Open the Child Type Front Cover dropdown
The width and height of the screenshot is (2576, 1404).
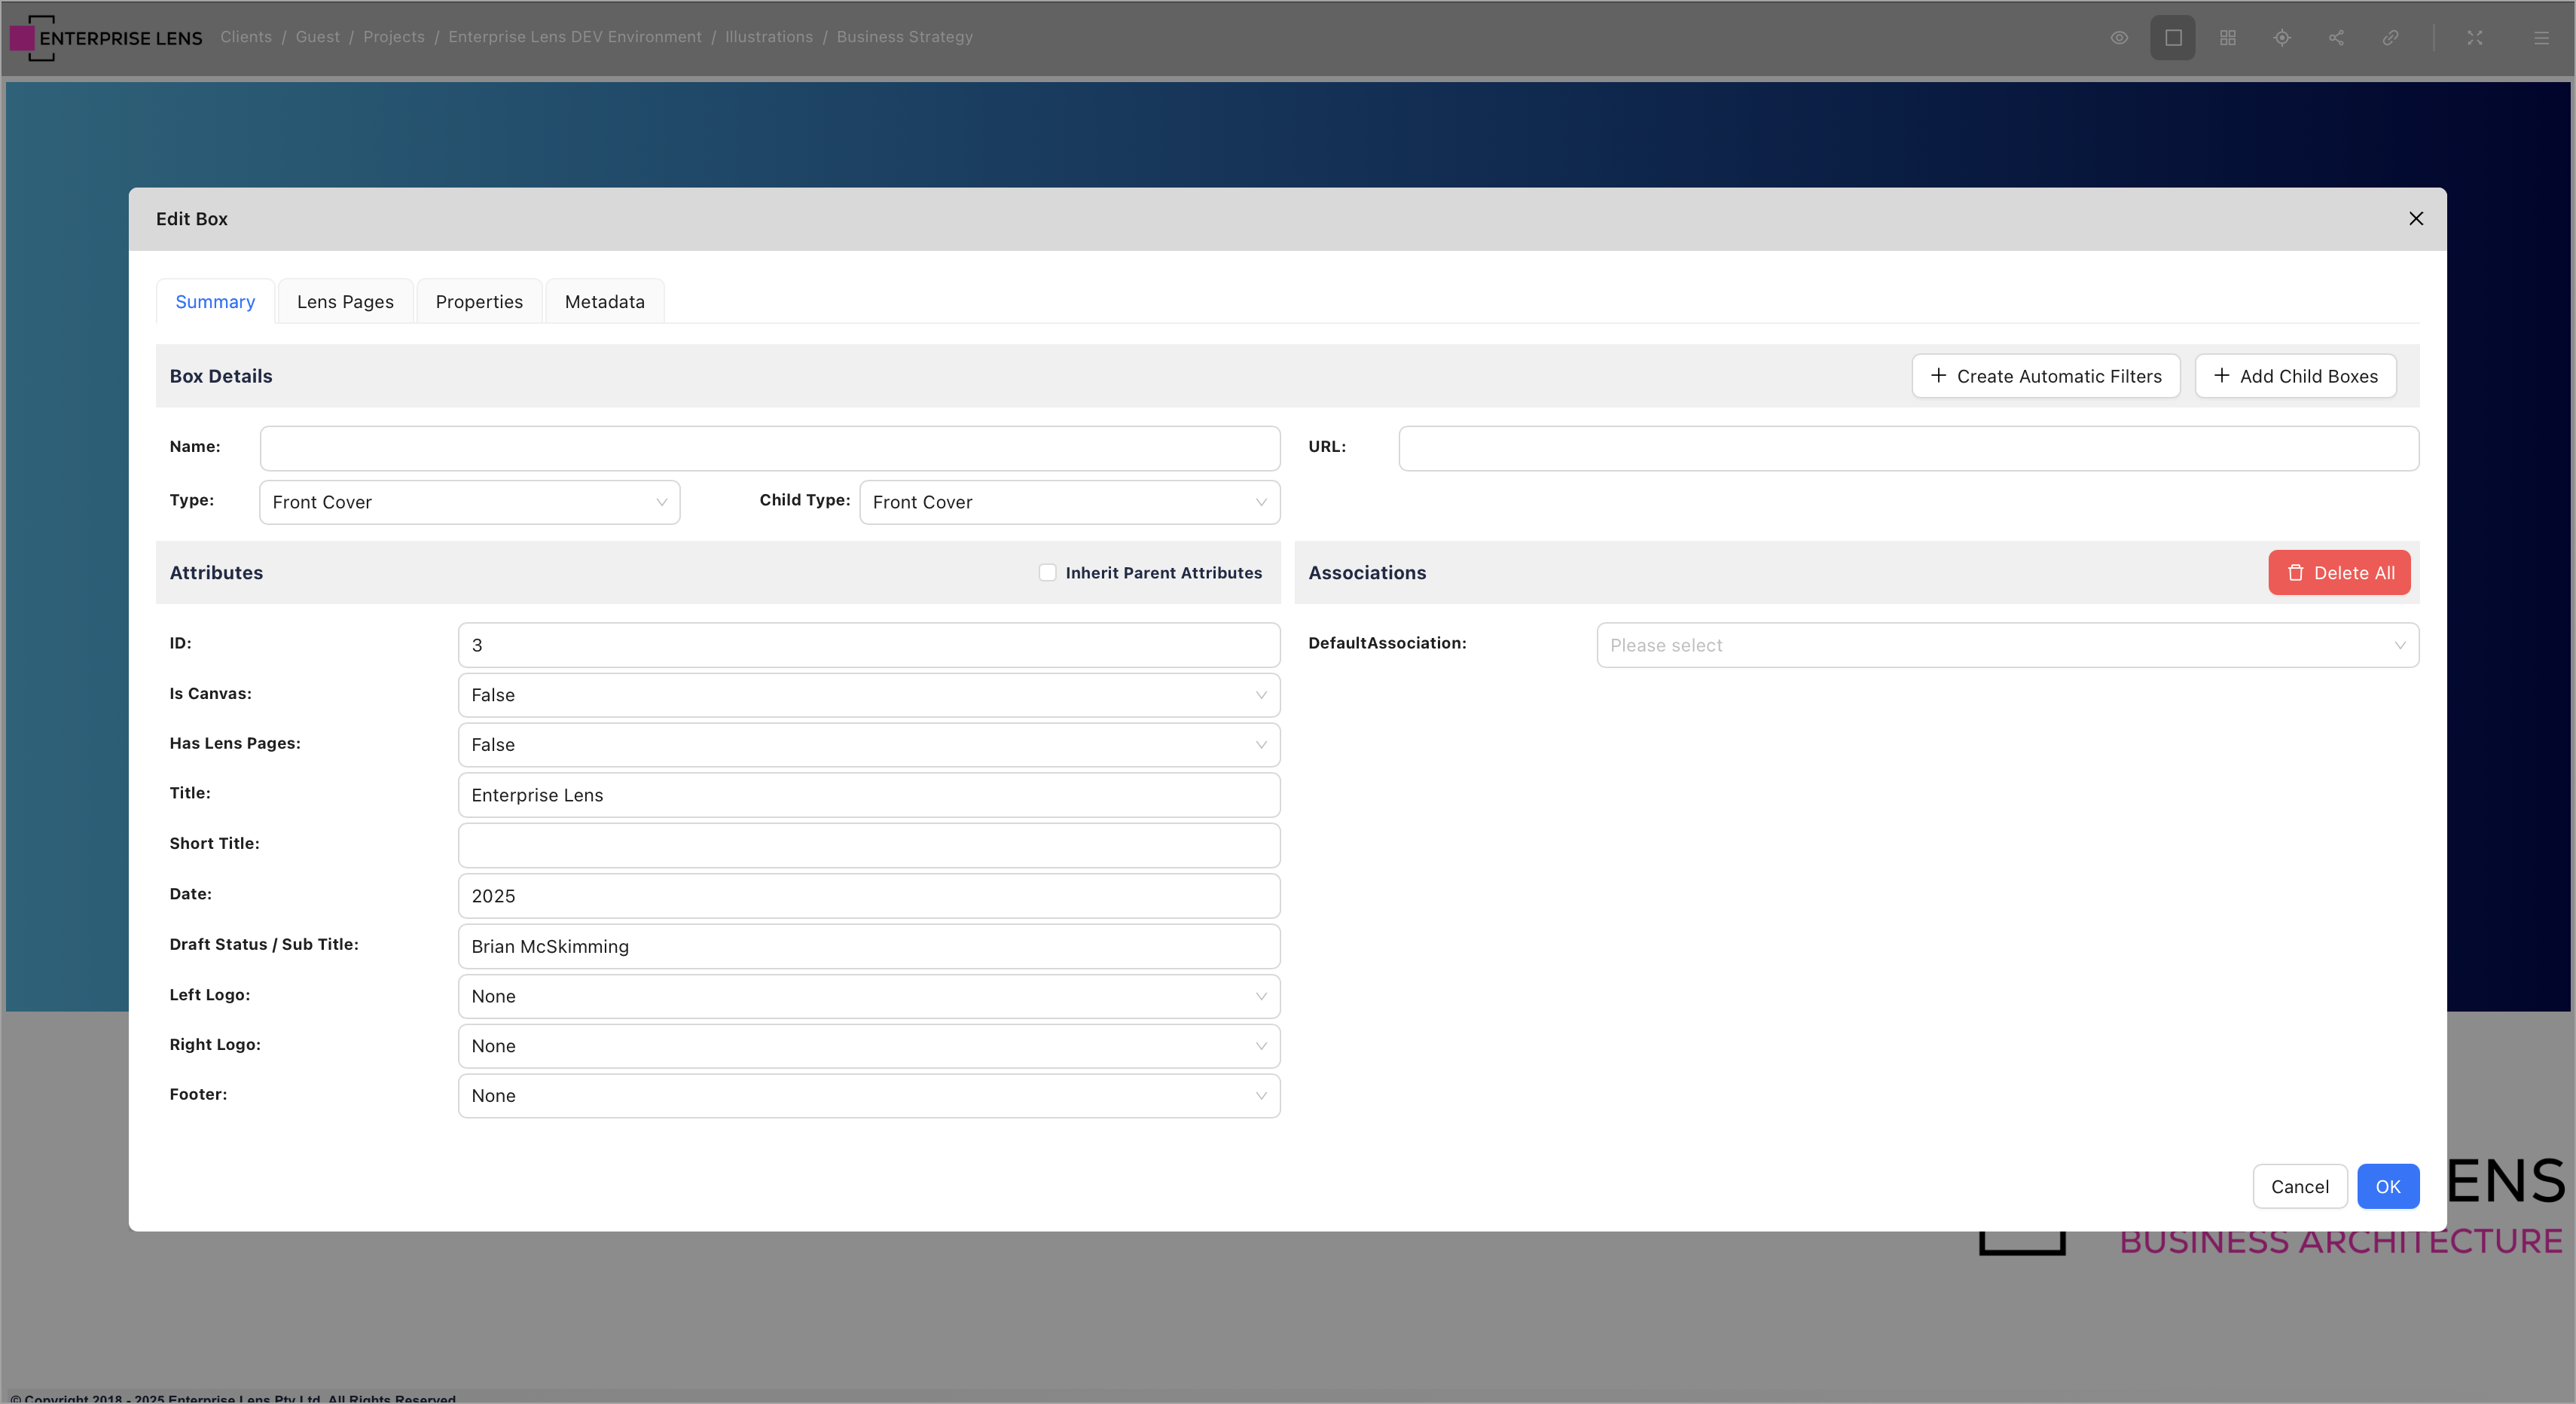tap(1068, 502)
